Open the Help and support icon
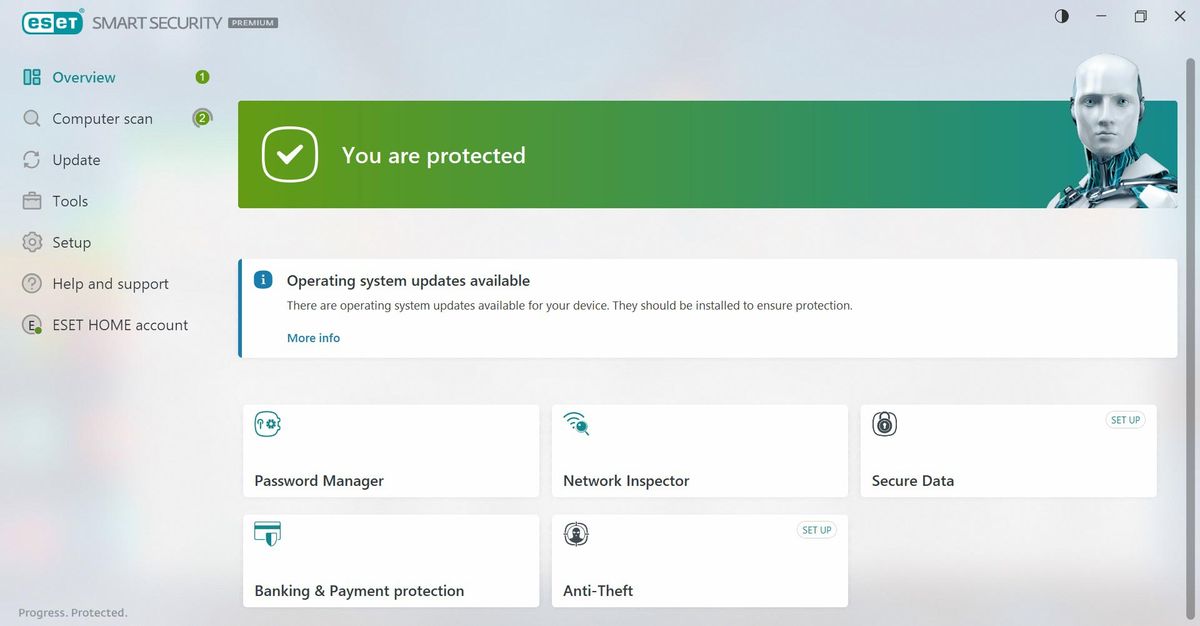This screenshot has height=626, width=1200. click(x=31, y=283)
